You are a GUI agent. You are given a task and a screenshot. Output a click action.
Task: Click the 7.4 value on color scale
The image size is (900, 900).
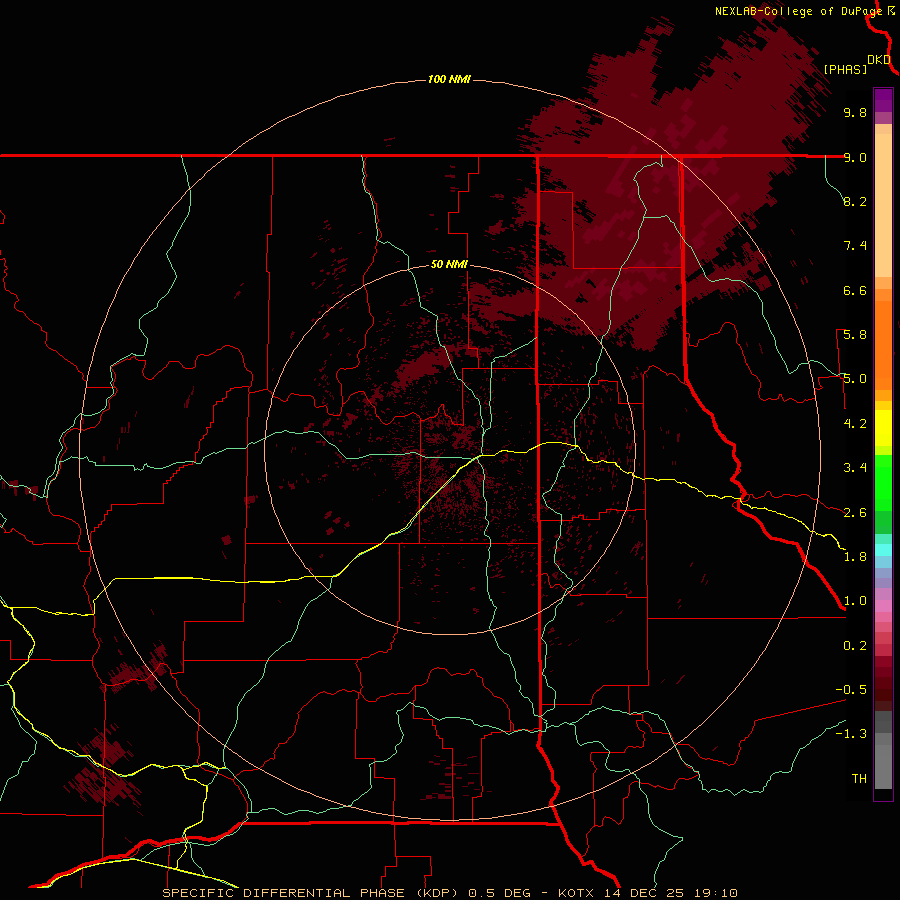tap(855, 246)
